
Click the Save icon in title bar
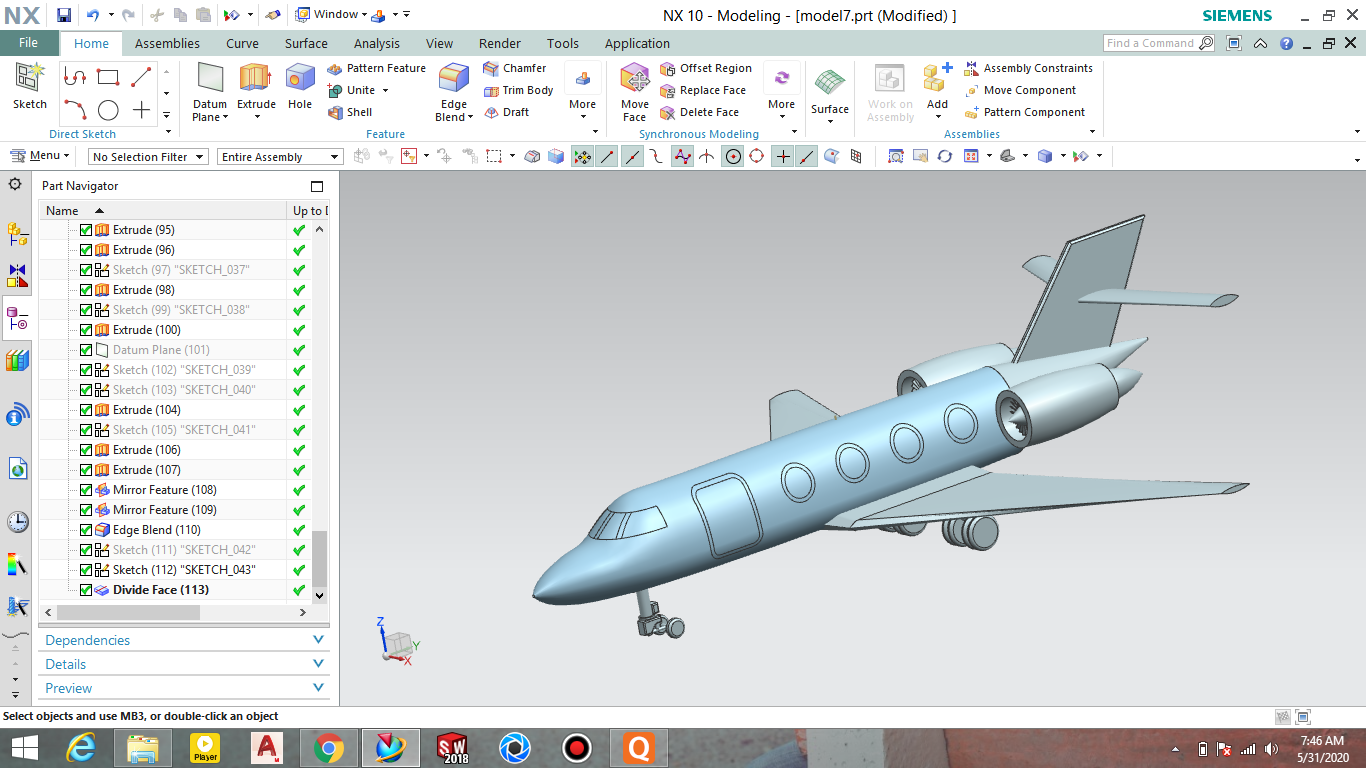(63, 15)
